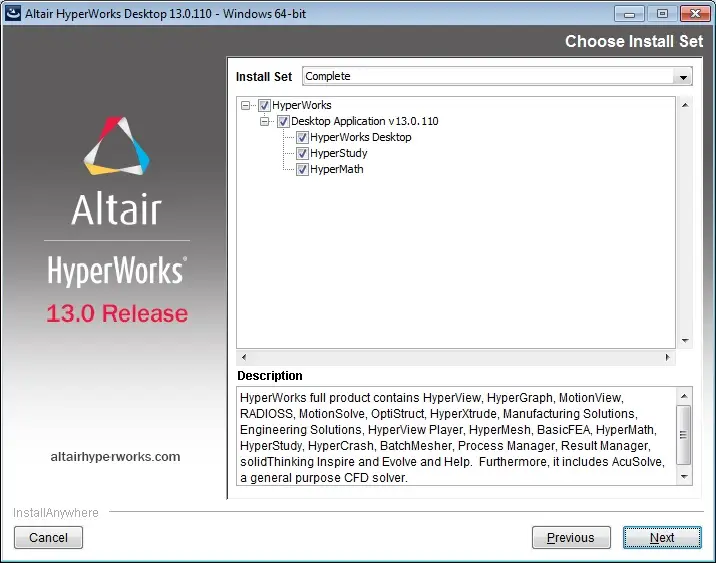
Task: Click the Description text area
Action: tap(457, 437)
